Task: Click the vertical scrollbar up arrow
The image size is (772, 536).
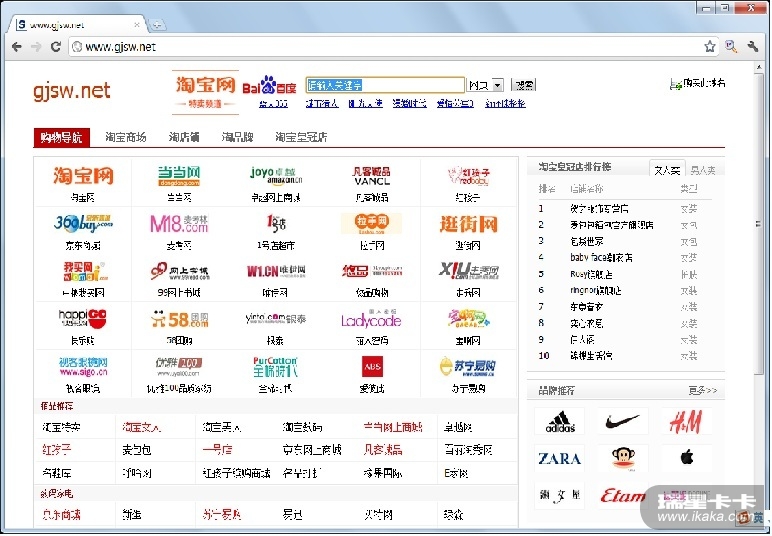Action: click(759, 68)
